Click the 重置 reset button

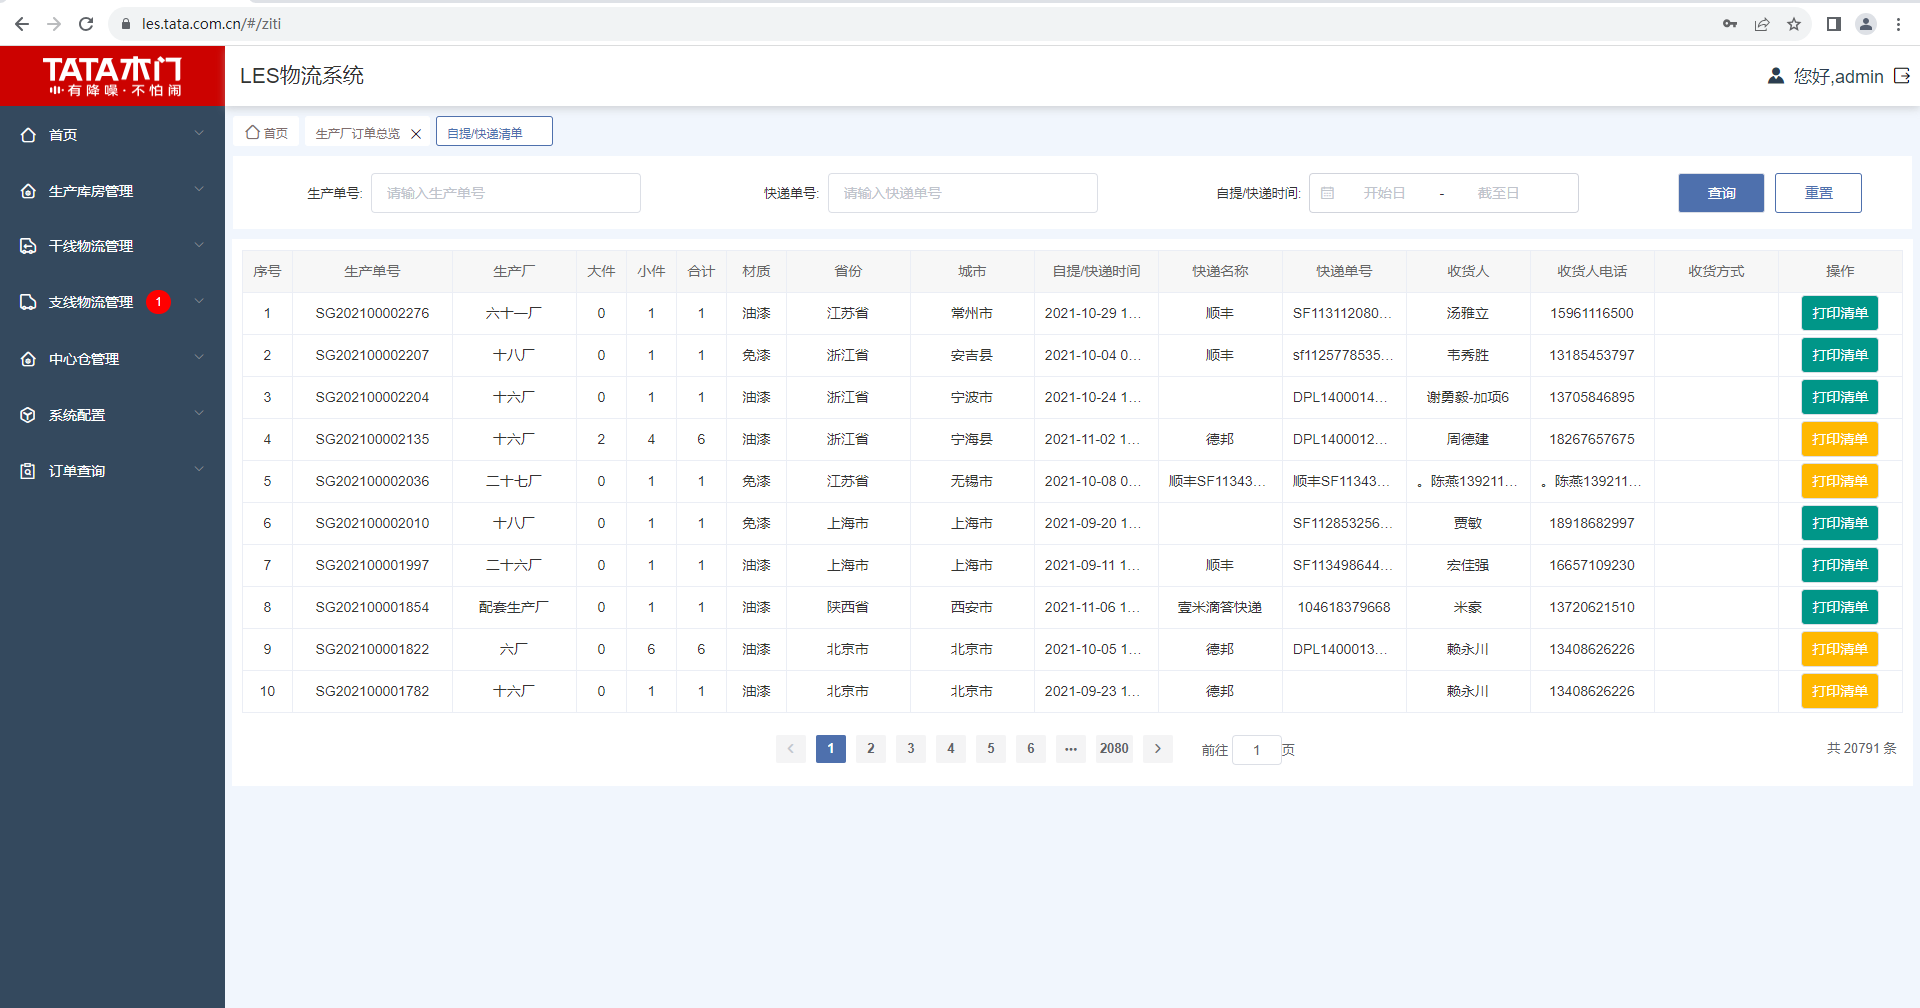pos(1818,193)
